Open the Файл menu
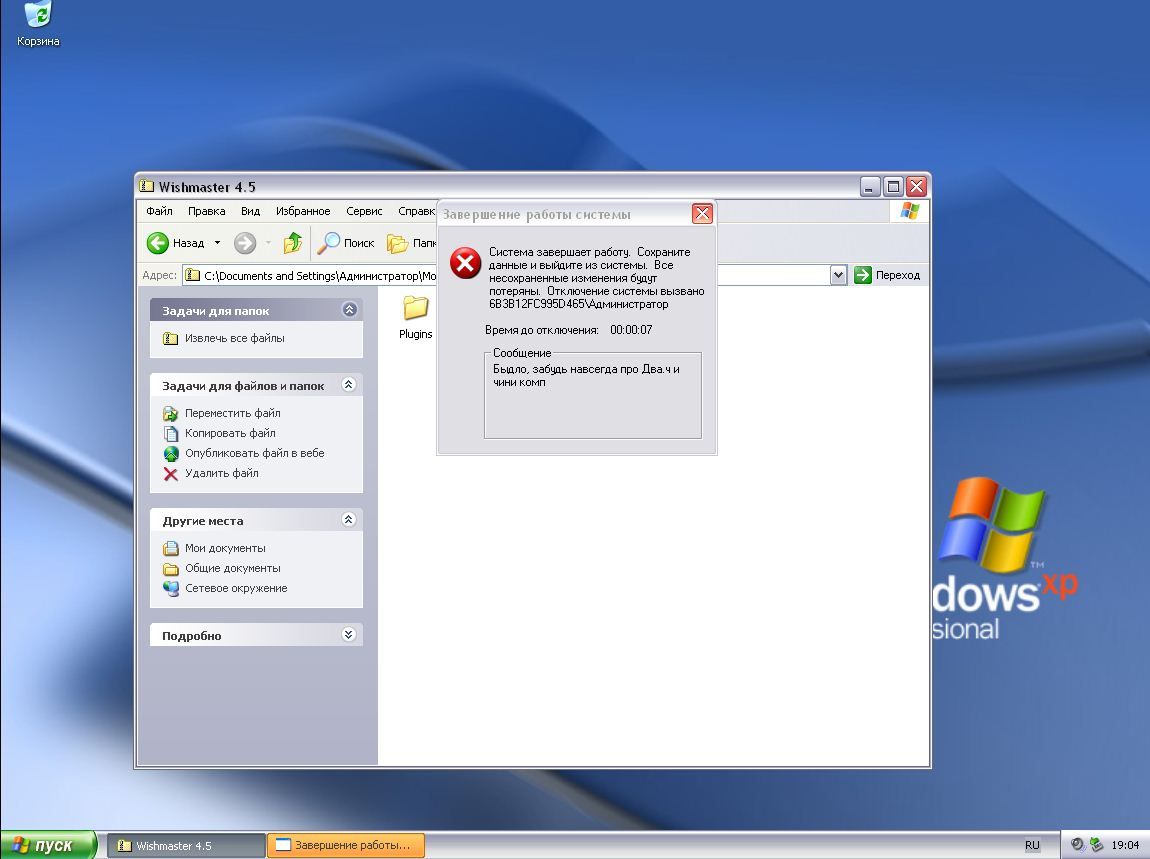 click(x=159, y=211)
